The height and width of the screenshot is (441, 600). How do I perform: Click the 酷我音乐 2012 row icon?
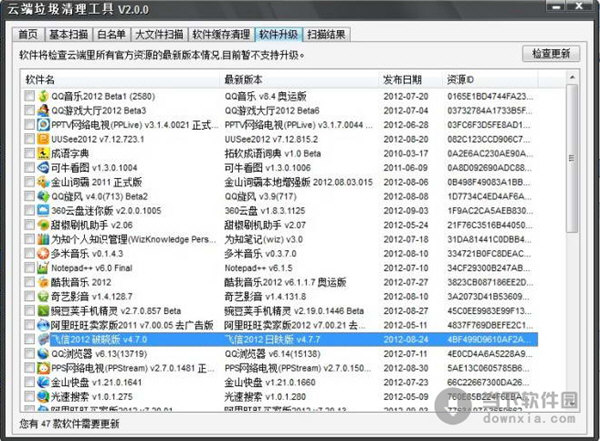click(43, 282)
